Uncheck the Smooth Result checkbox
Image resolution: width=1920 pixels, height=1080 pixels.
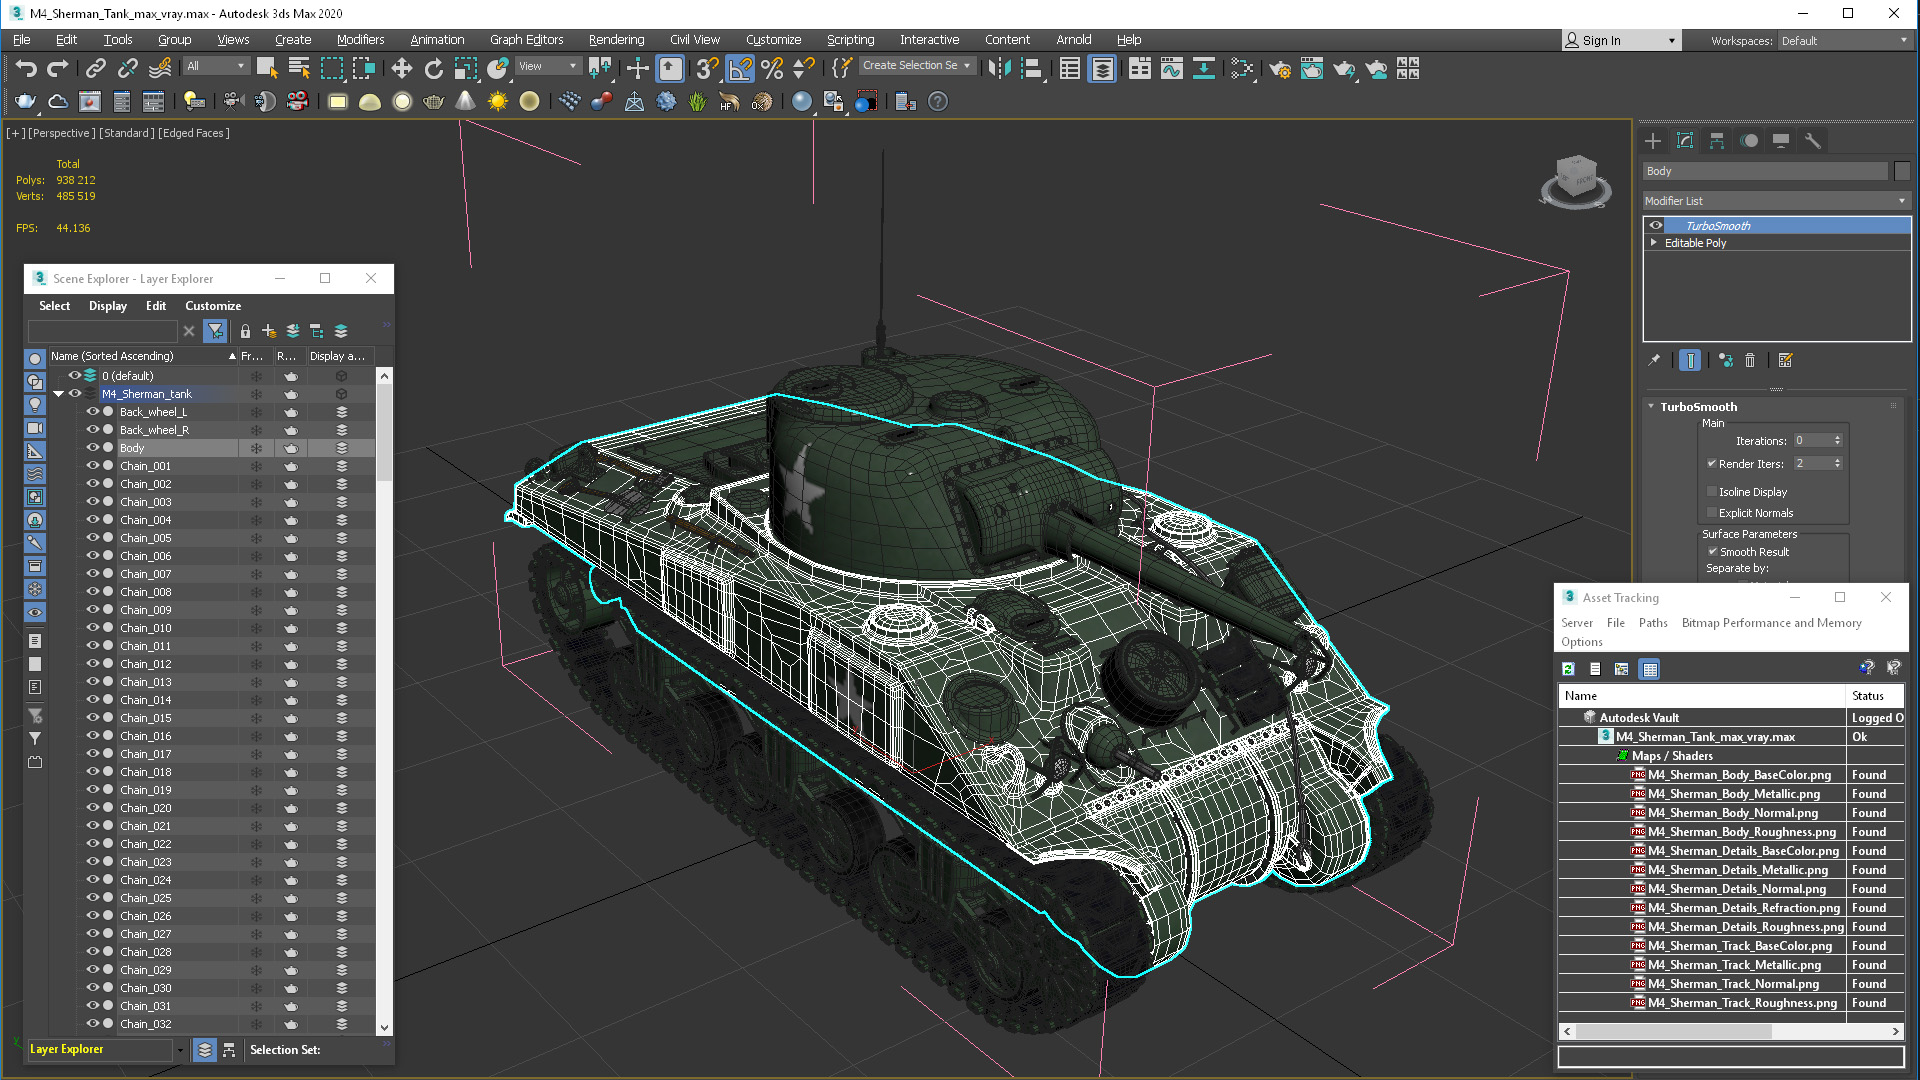(1712, 552)
